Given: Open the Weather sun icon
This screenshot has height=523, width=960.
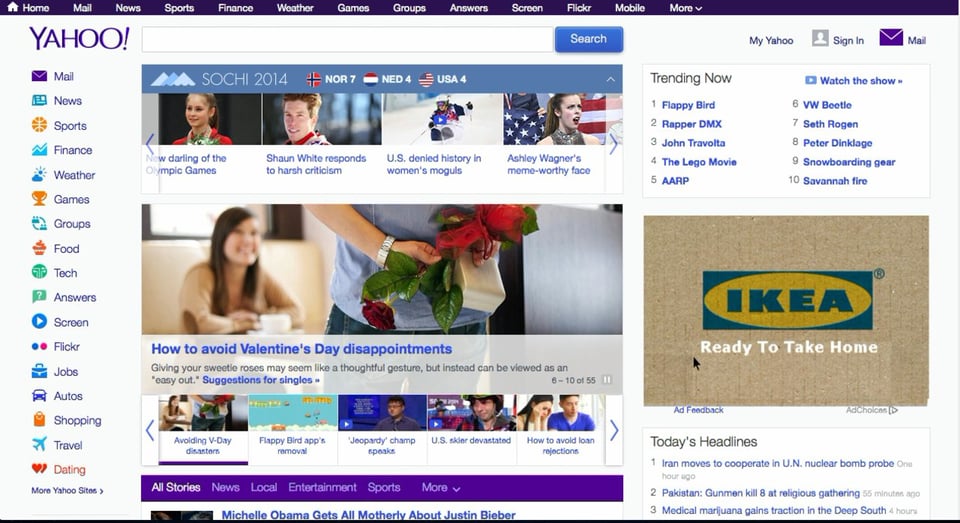Looking at the screenshot, I should pos(39,175).
